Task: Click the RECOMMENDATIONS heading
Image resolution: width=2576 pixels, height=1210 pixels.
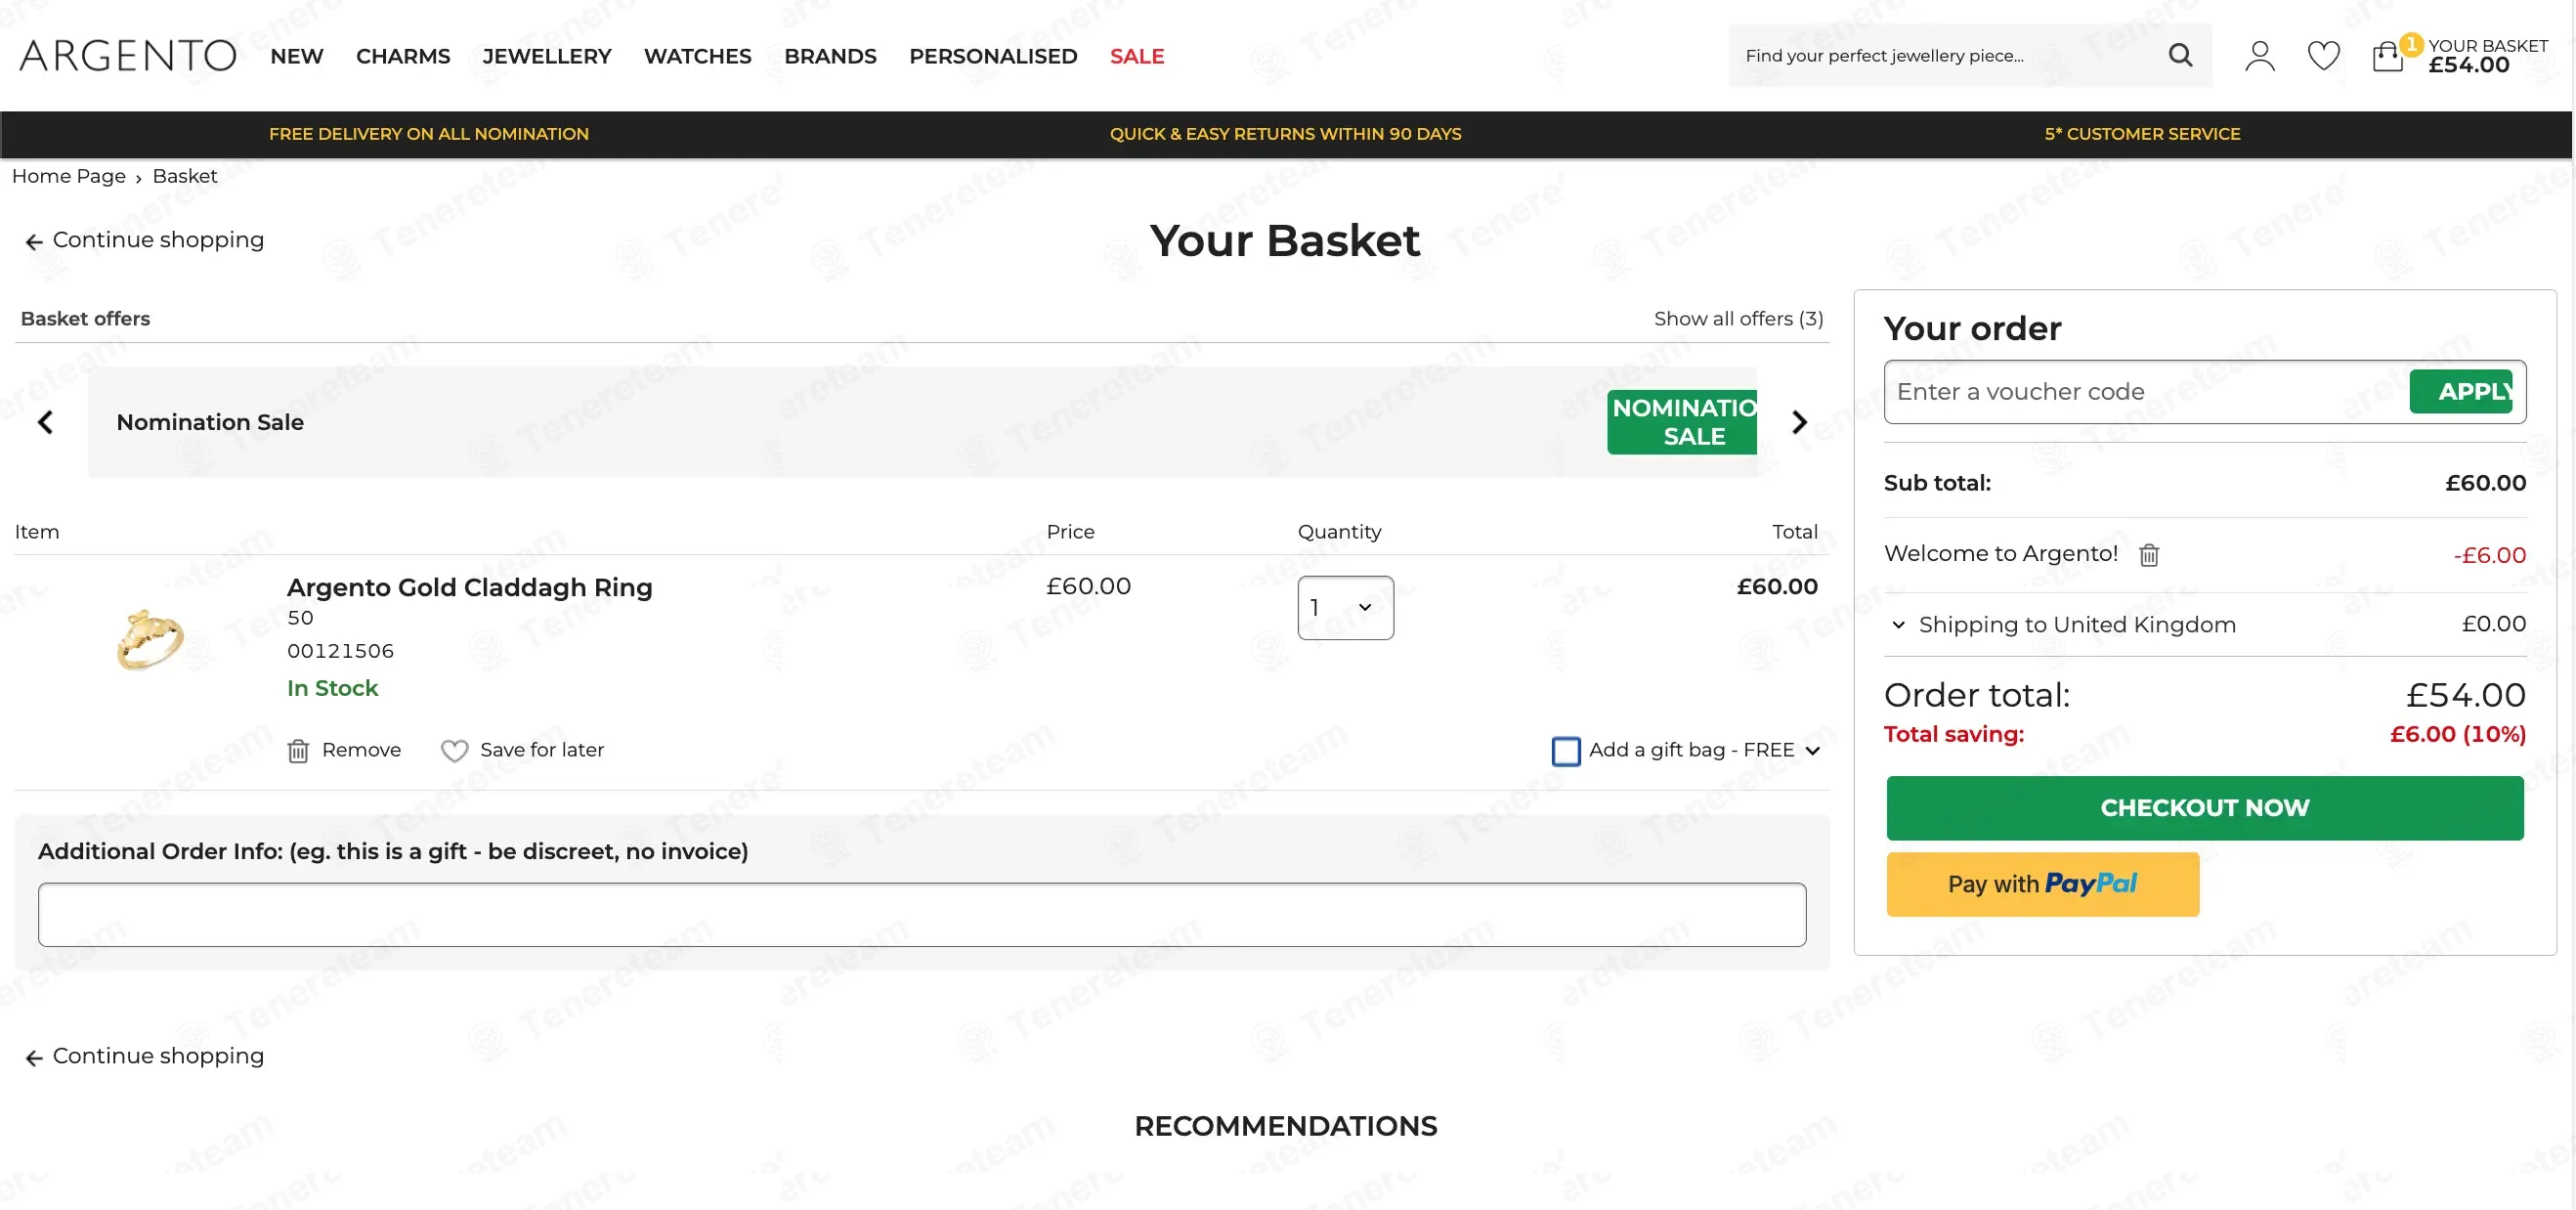Action: tap(1286, 1126)
